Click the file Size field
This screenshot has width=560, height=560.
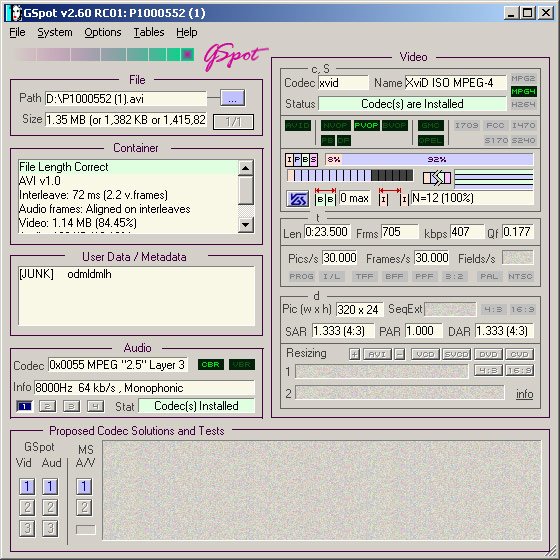[126, 120]
